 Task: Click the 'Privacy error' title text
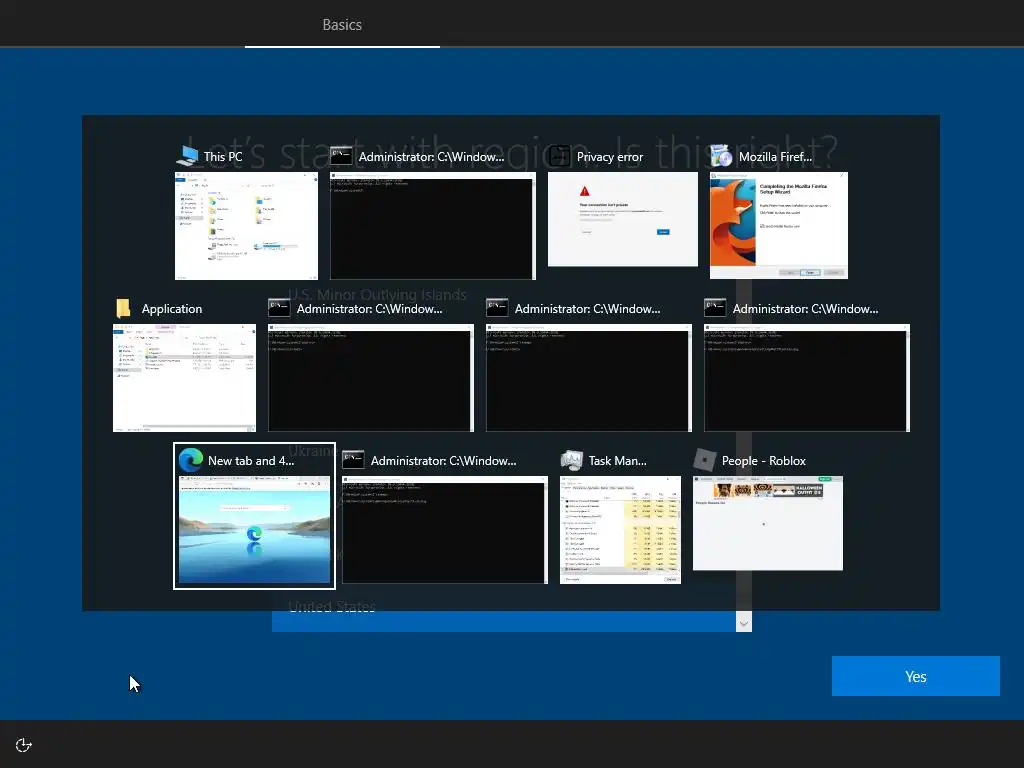(610, 157)
